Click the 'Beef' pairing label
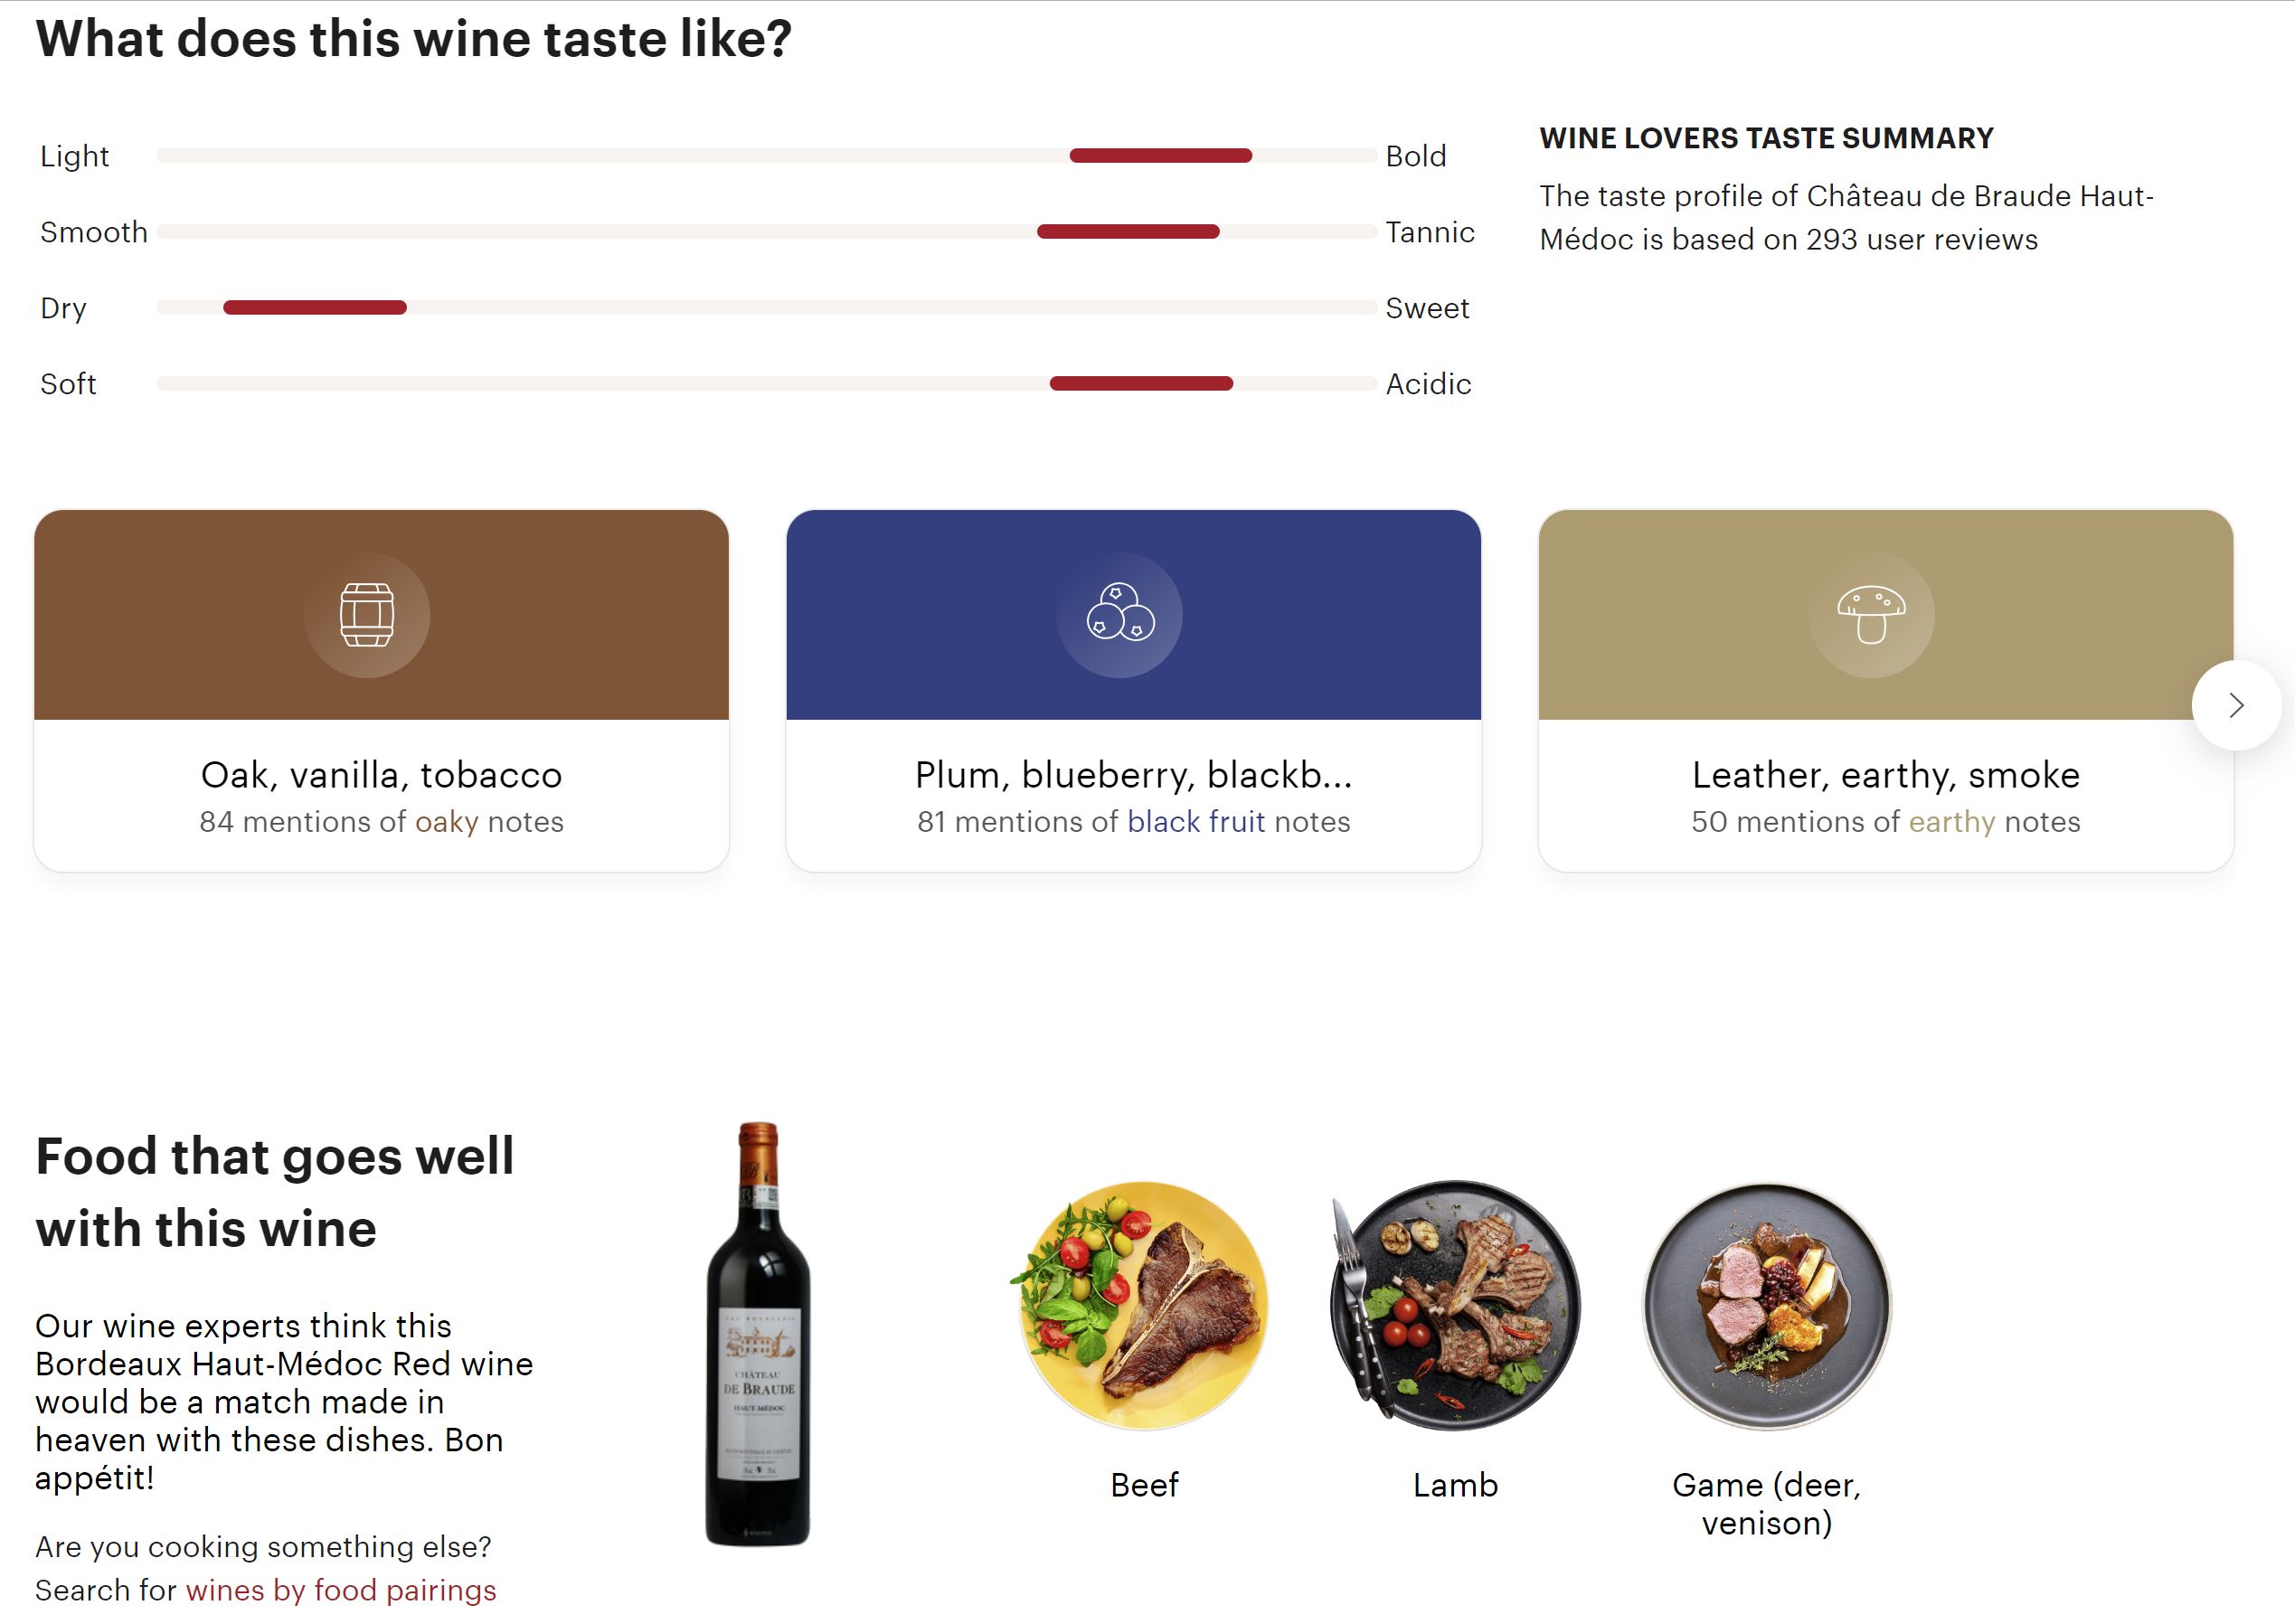 click(1144, 1485)
